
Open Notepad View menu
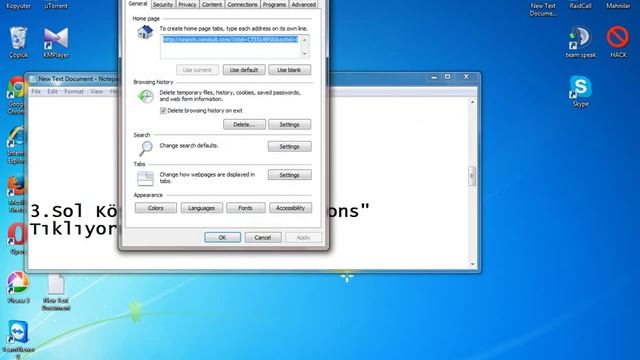[x=97, y=91]
